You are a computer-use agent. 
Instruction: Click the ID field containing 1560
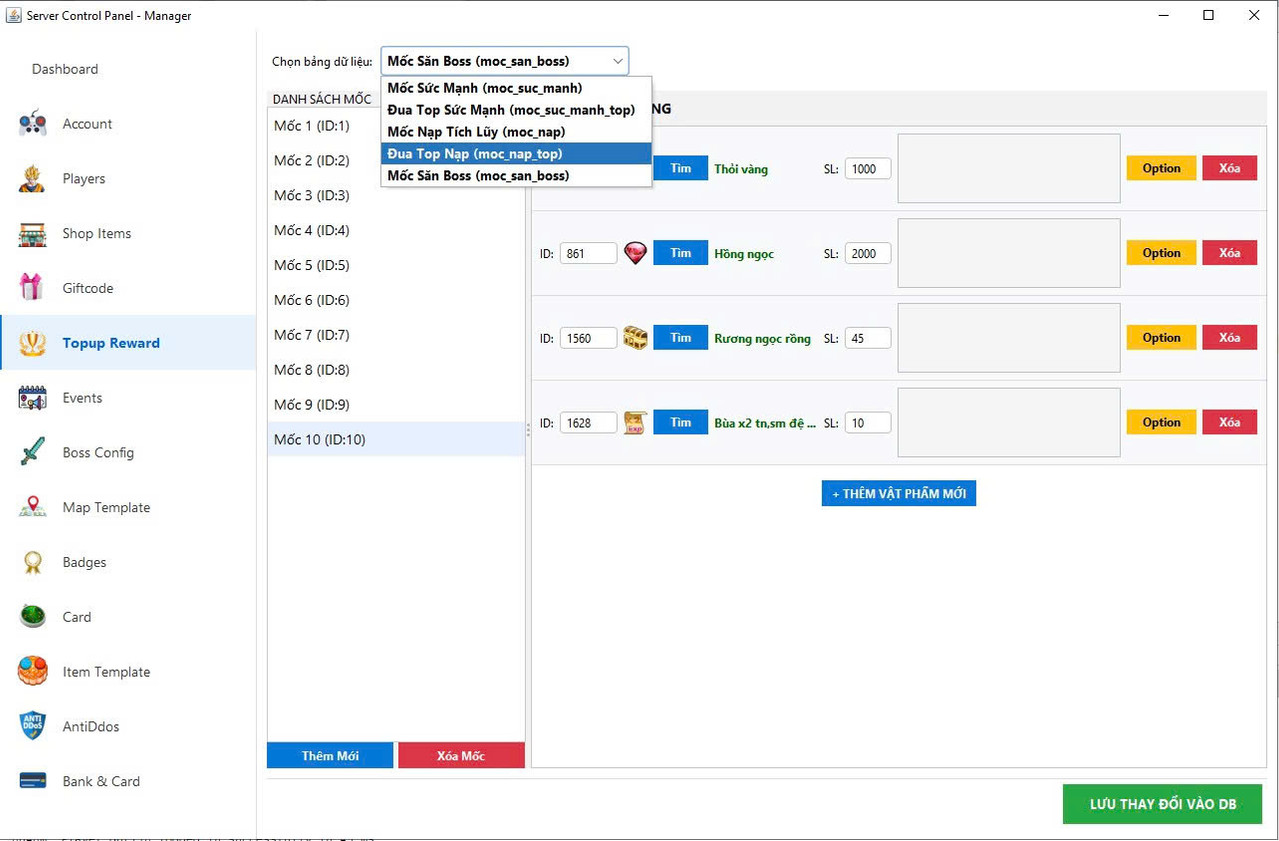588,338
